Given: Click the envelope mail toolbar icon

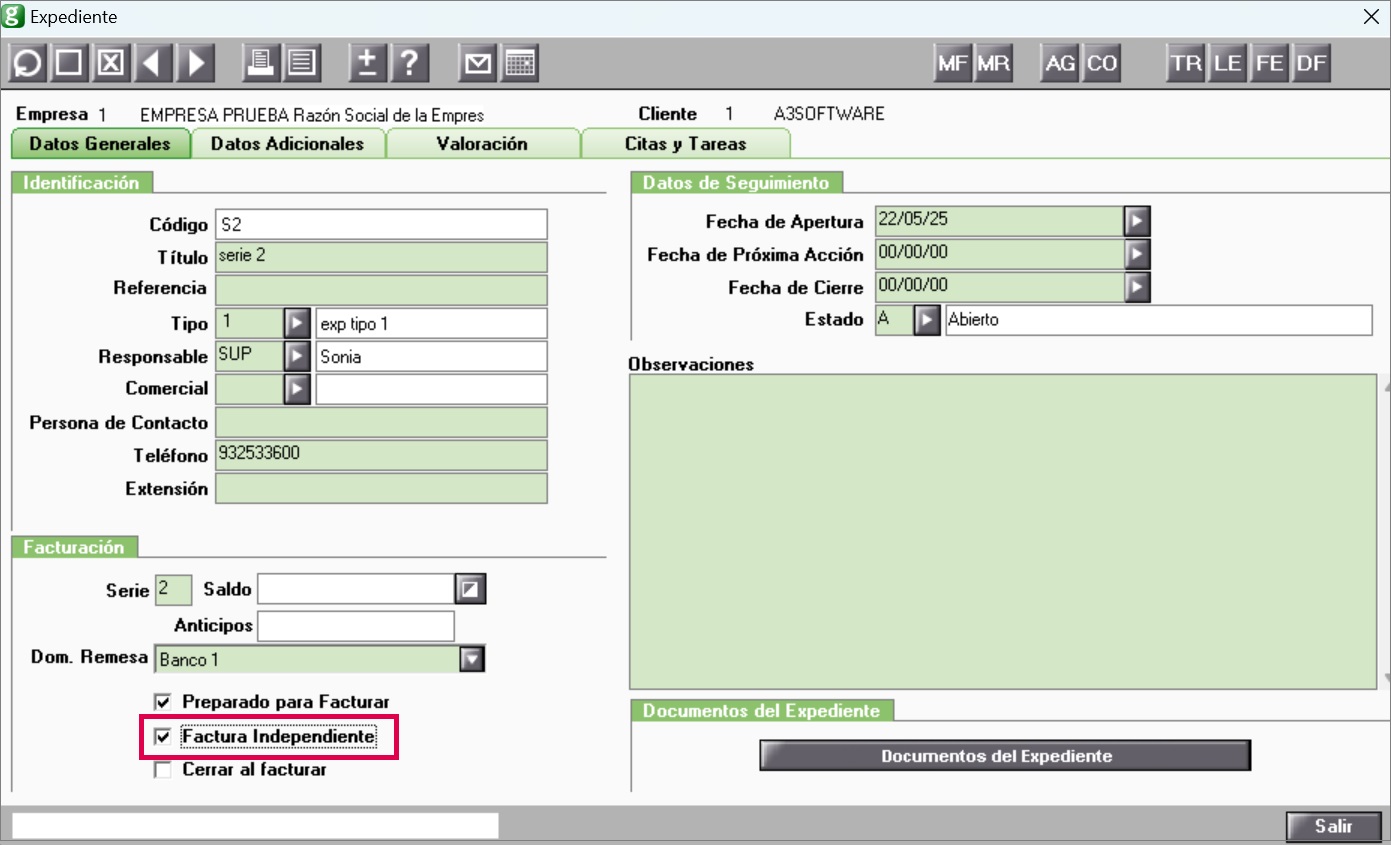Looking at the screenshot, I should point(478,64).
